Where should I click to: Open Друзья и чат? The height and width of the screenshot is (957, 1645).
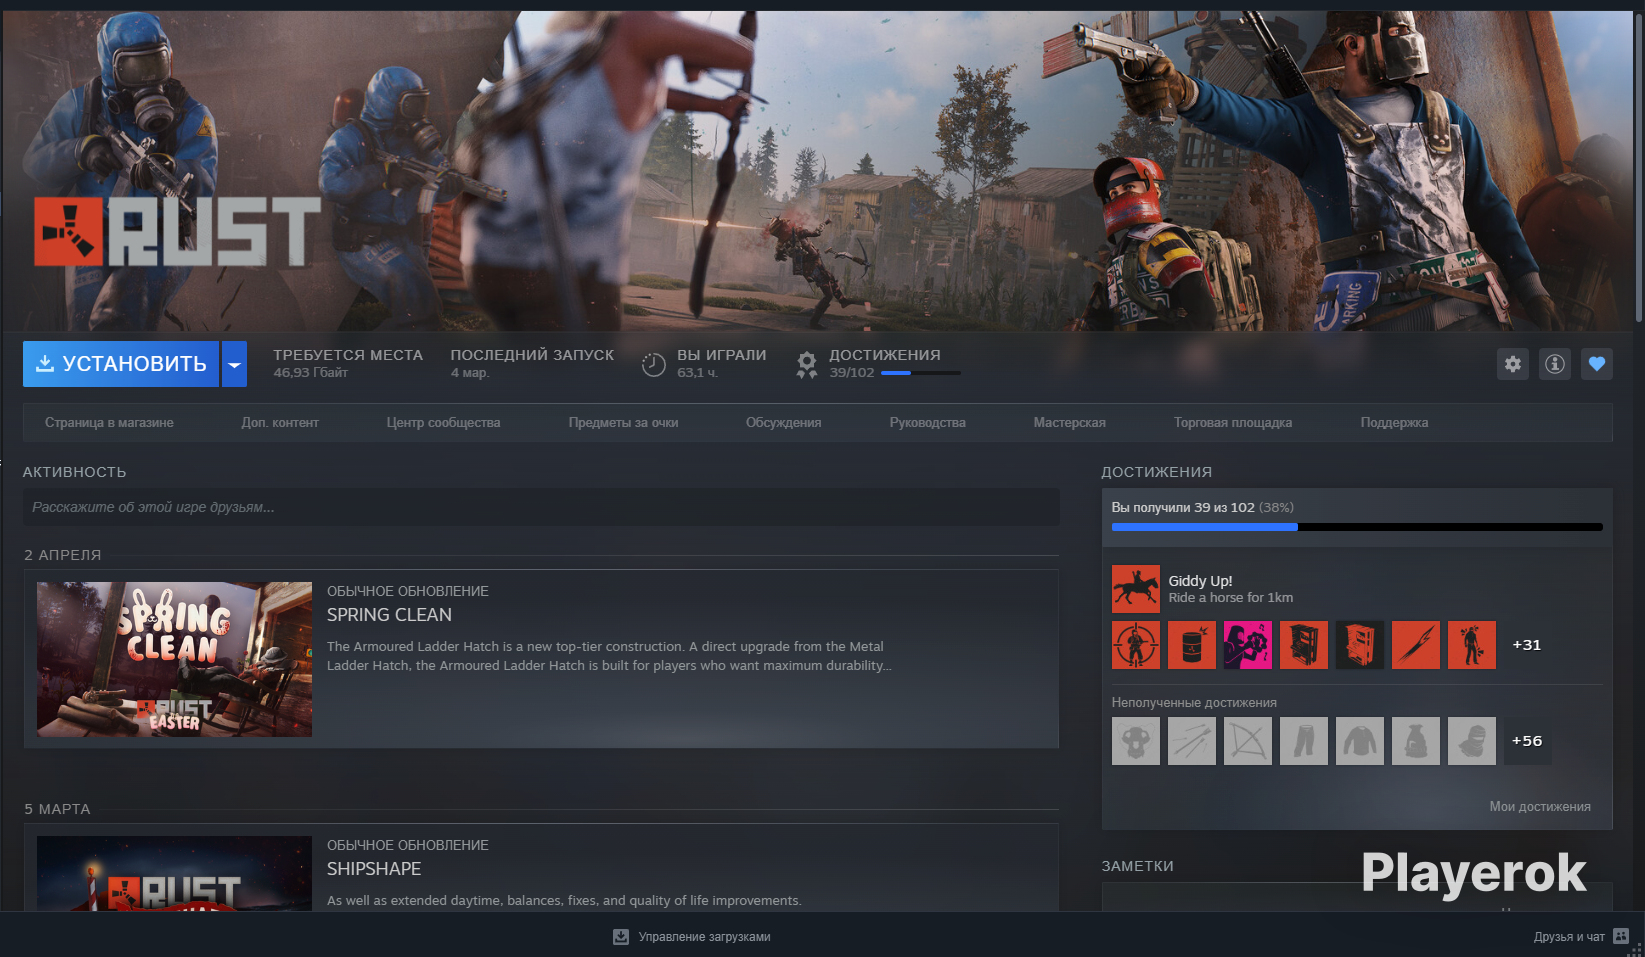(1569, 937)
